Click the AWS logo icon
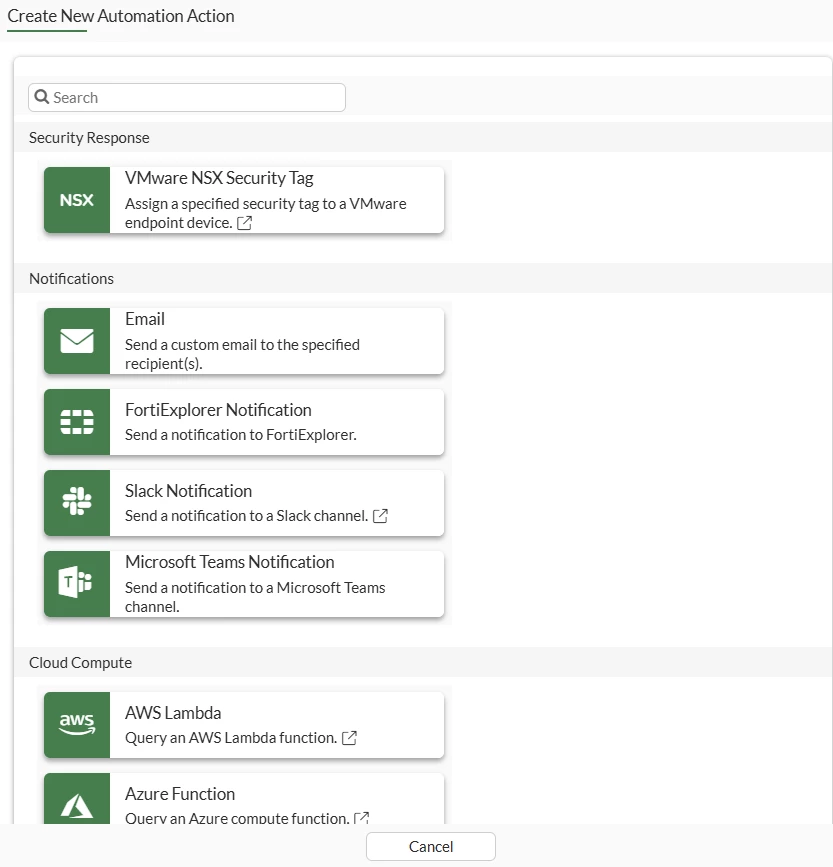The width and height of the screenshot is (833, 867). 77,724
